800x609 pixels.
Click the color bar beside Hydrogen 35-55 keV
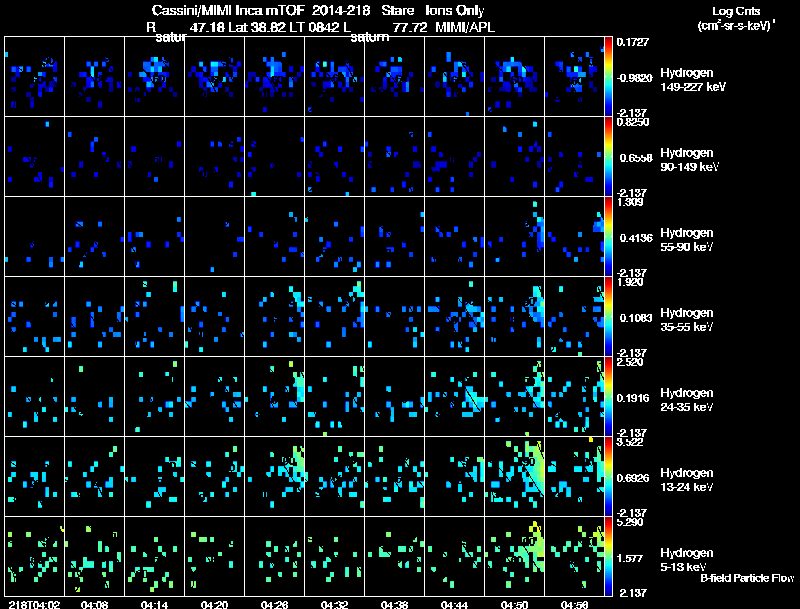pos(608,316)
